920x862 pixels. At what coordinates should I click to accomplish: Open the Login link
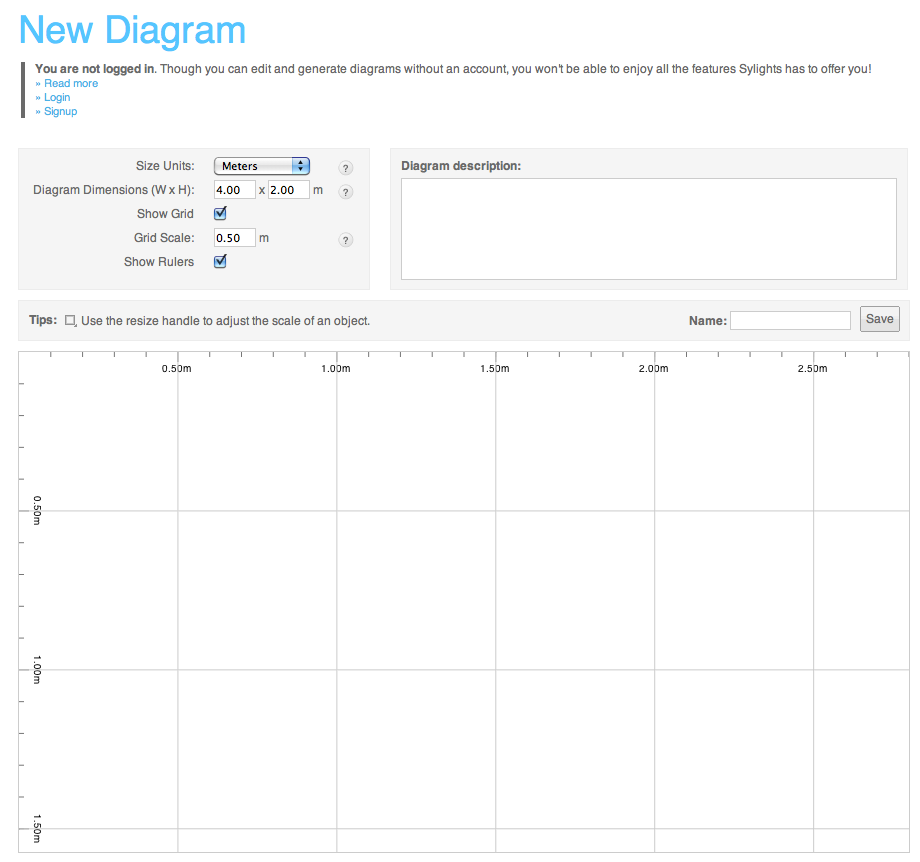(57, 97)
